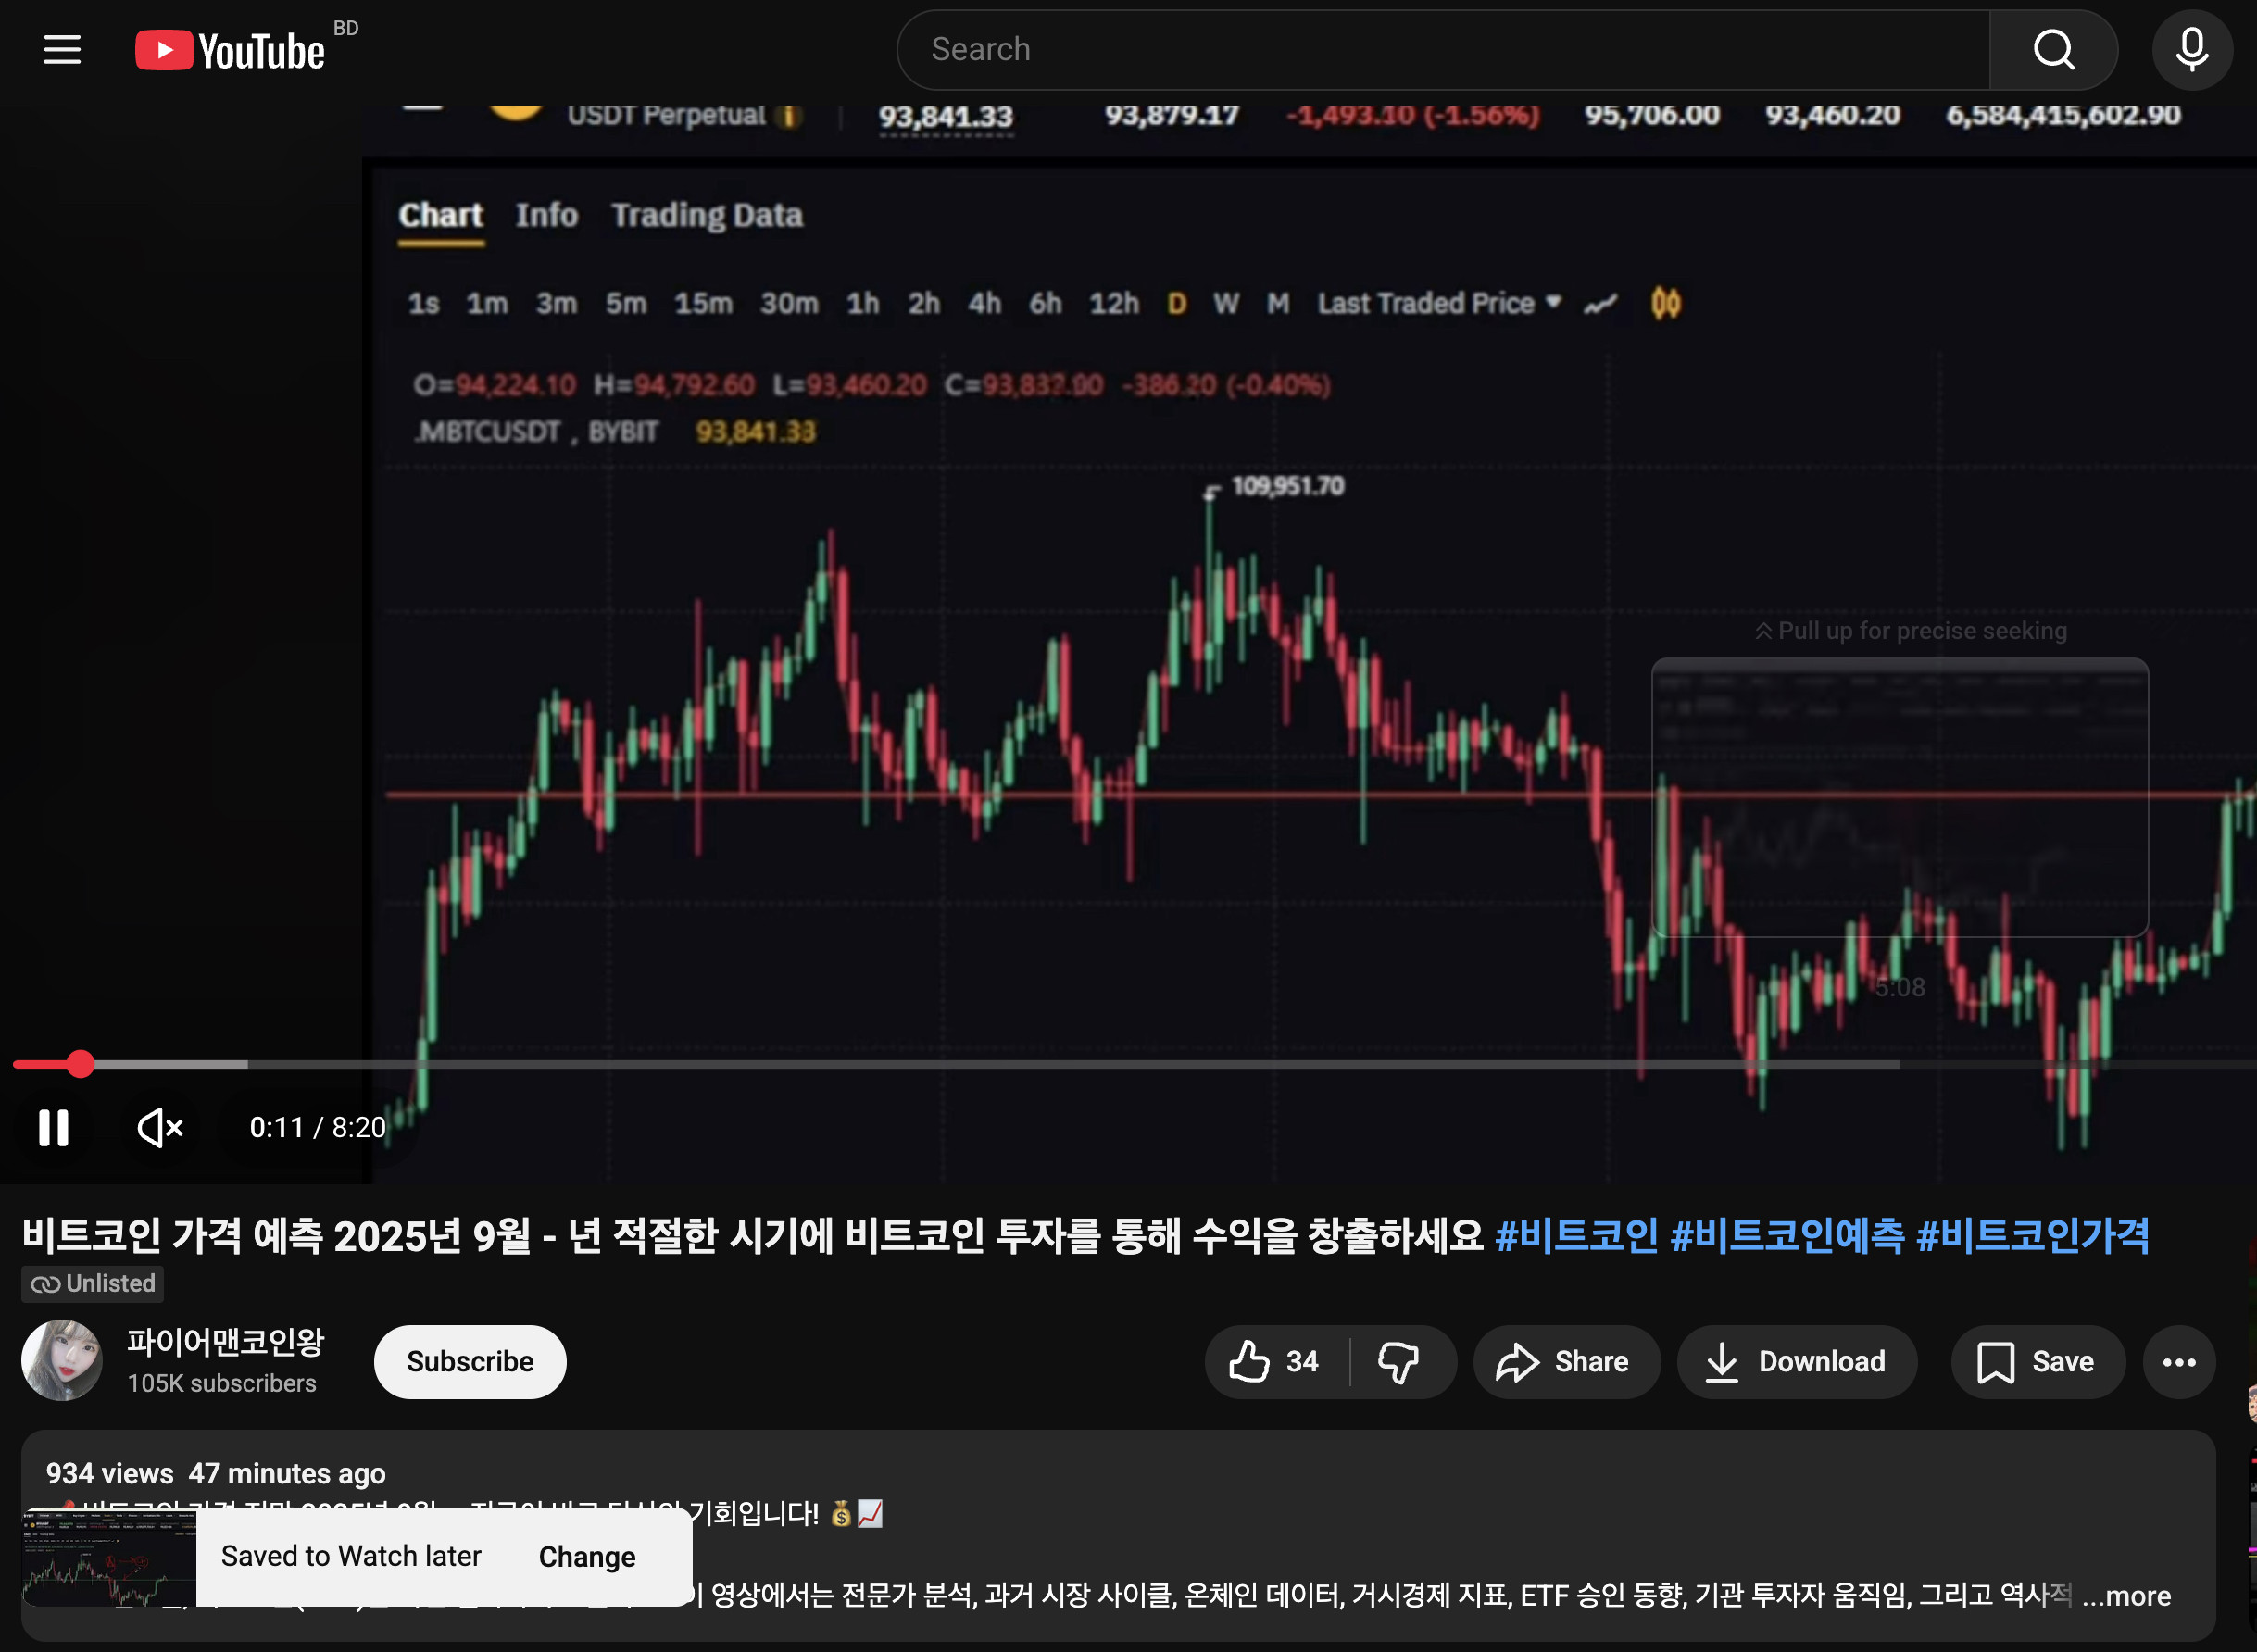Start voice search with microphone icon
This screenshot has height=1652, width=2257.
(2191, 49)
